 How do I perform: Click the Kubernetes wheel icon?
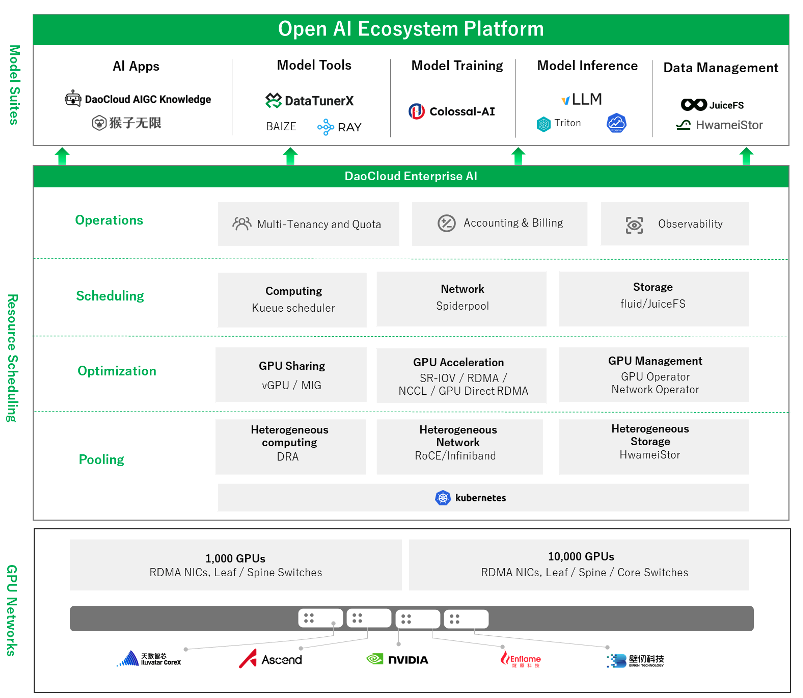click(x=443, y=498)
